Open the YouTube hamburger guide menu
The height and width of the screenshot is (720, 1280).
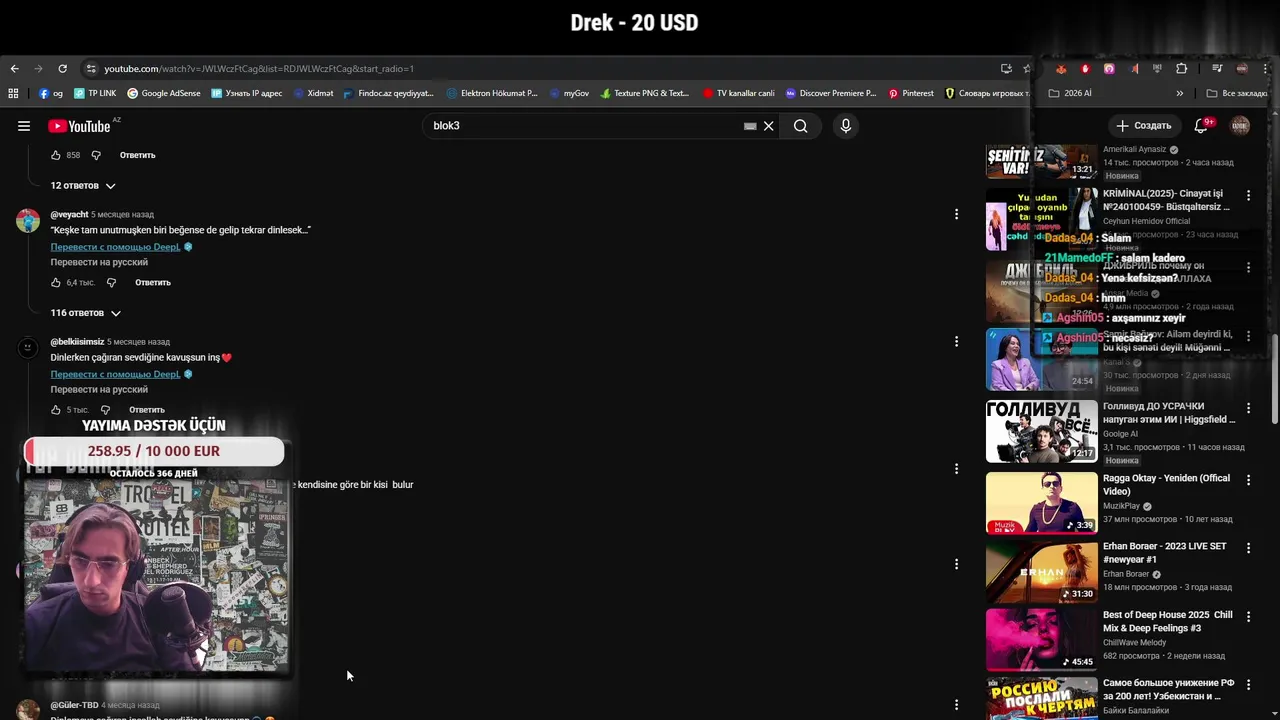[24, 126]
